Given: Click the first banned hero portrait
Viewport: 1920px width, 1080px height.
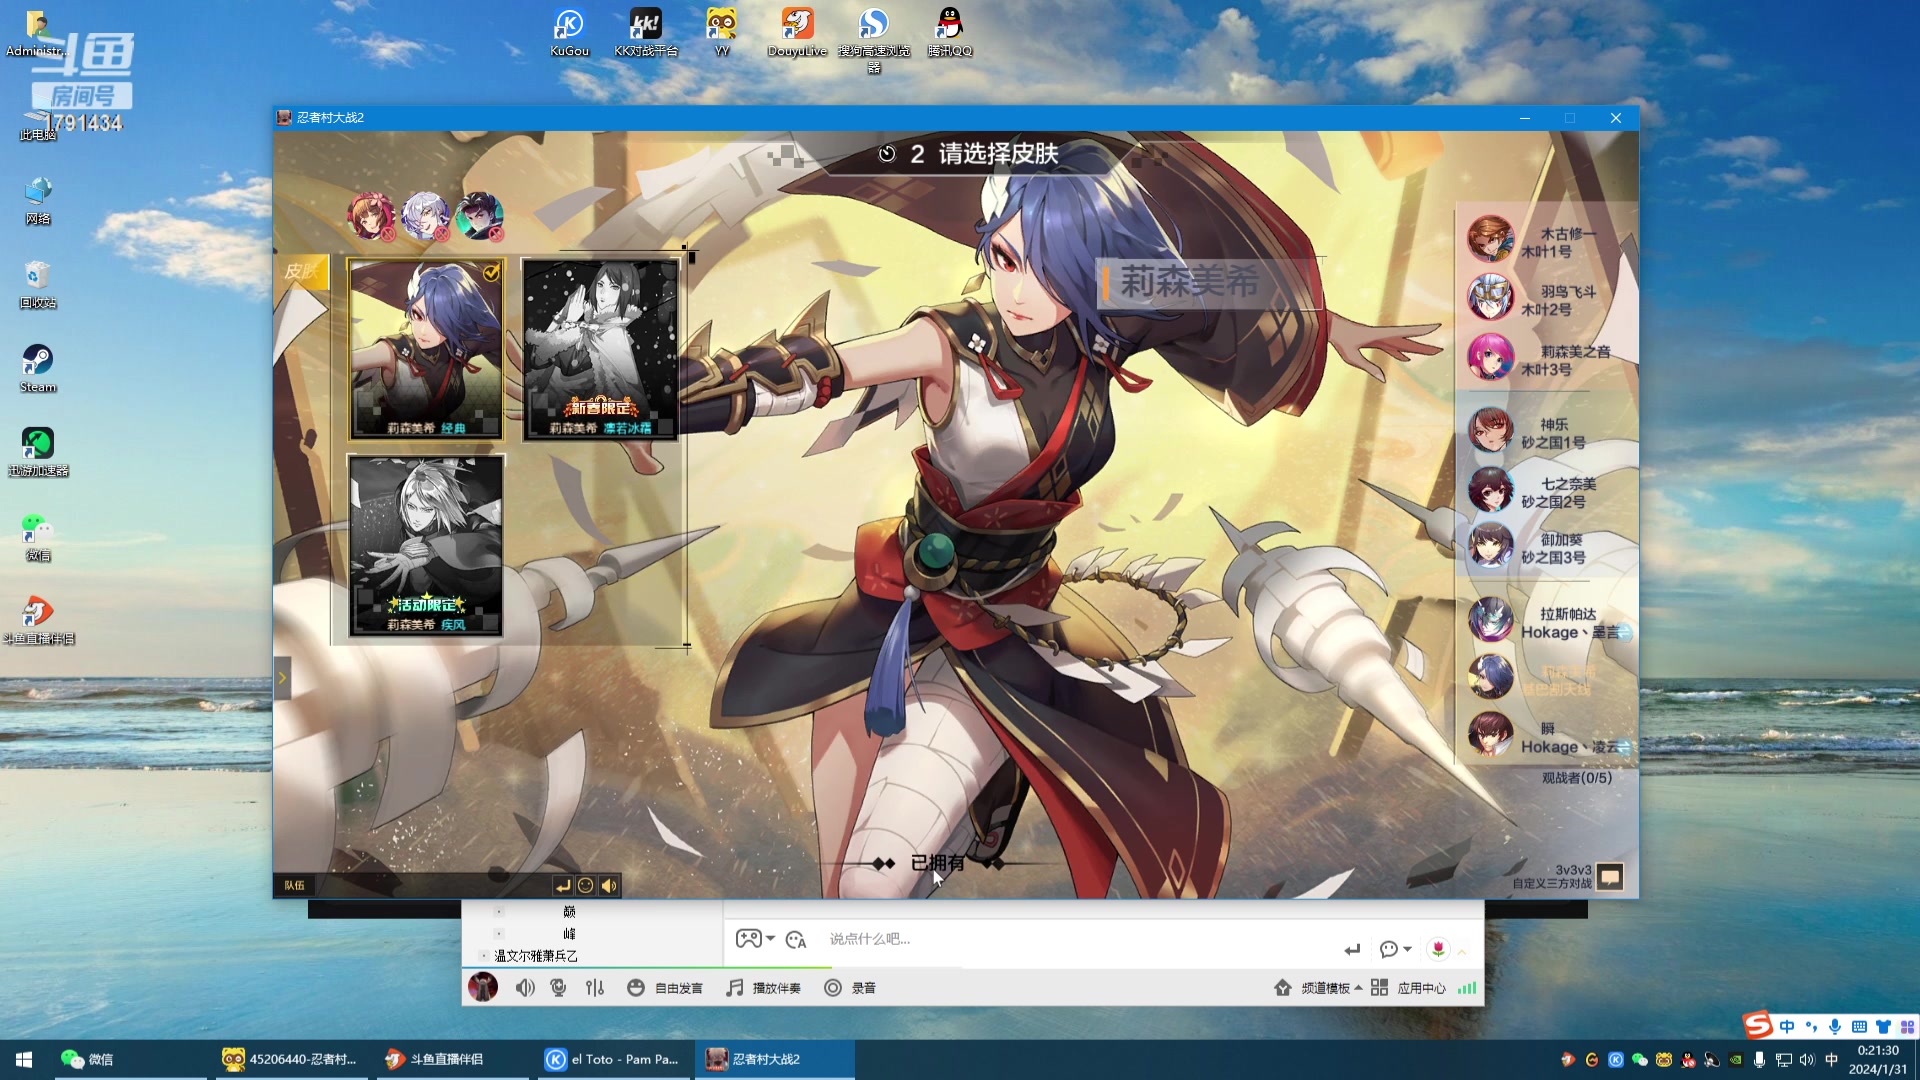Looking at the screenshot, I should [x=371, y=216].
